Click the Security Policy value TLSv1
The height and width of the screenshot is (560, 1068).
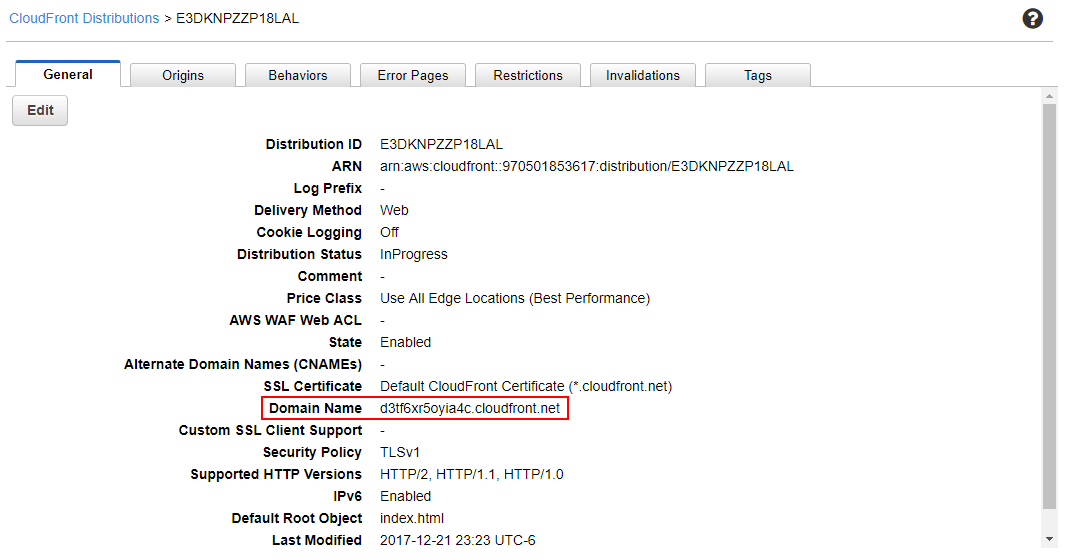[x=400, y=452]
